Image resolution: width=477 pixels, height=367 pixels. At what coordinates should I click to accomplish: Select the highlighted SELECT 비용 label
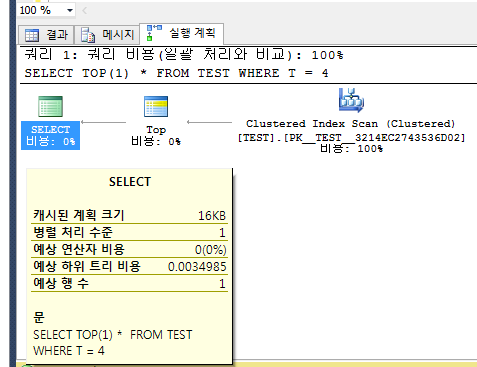pos(50,136)
